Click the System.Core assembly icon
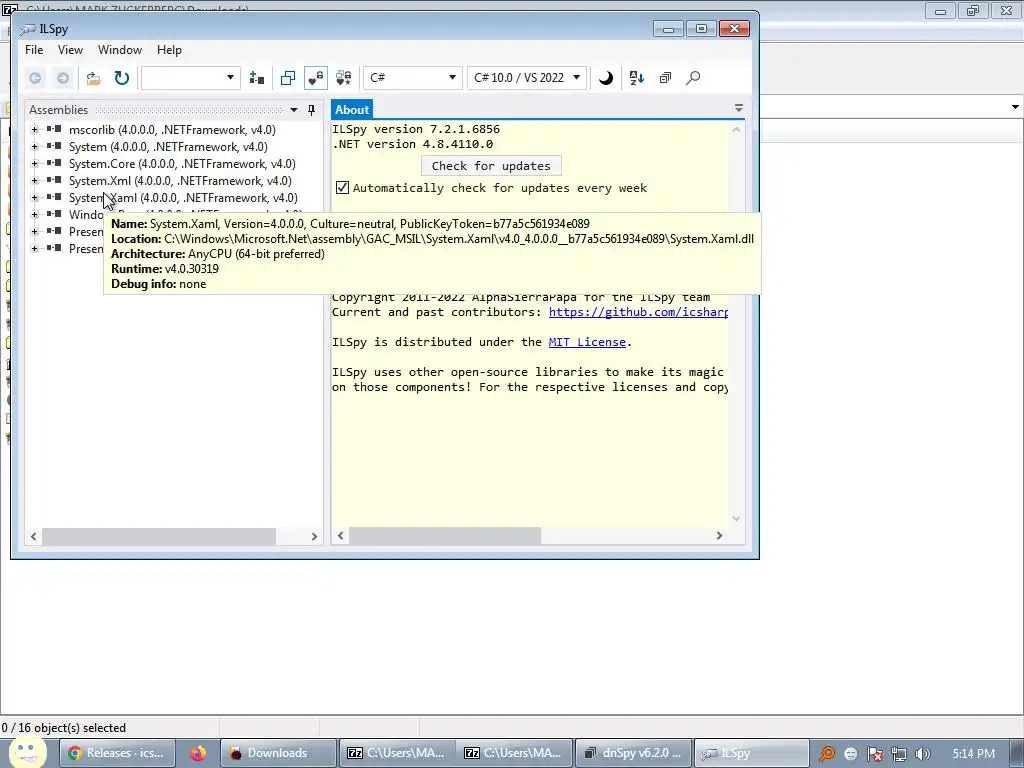This screenshot has height=768, width=1024. pos(54,163)
